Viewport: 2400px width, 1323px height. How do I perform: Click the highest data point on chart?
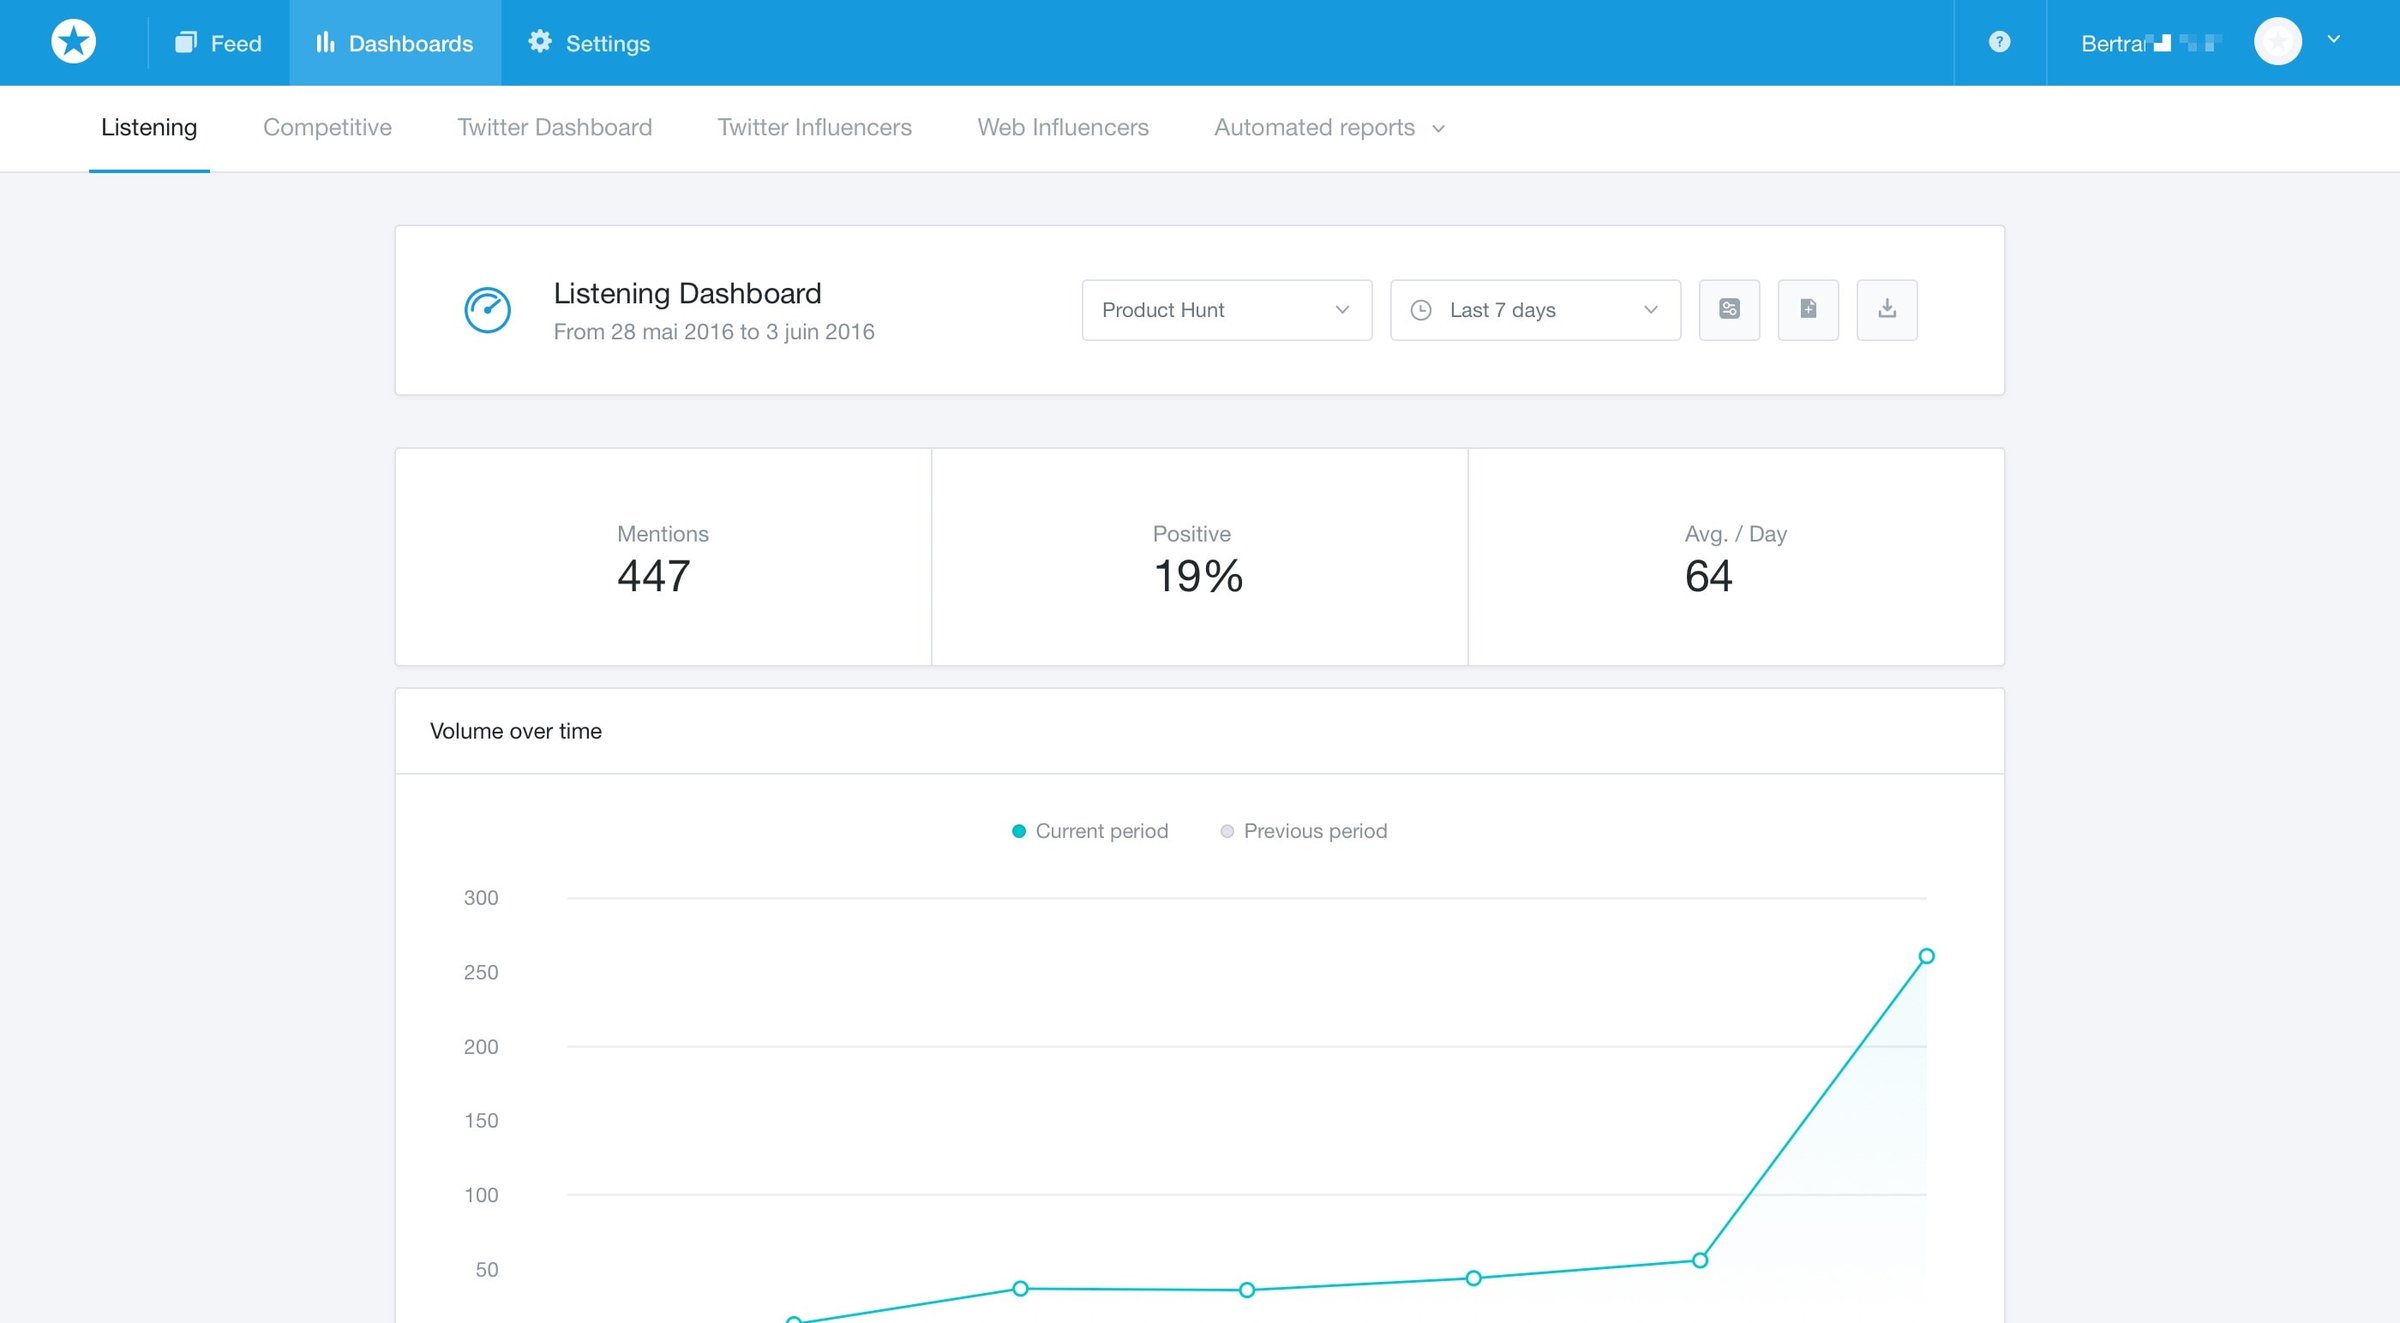tap(1926, 956)
